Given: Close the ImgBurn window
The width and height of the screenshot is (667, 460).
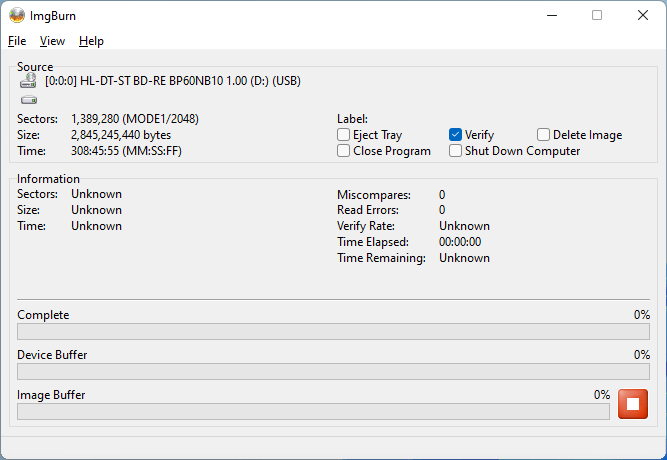Looking at the screenshot, I should pyautogui.click(x=643, y=15).
